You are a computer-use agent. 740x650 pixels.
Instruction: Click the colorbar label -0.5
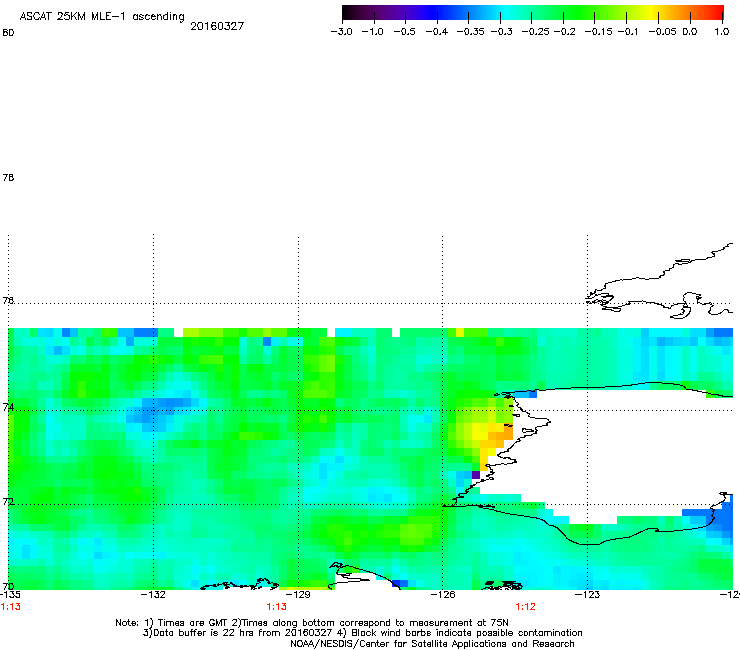click(x=404, y=32)
